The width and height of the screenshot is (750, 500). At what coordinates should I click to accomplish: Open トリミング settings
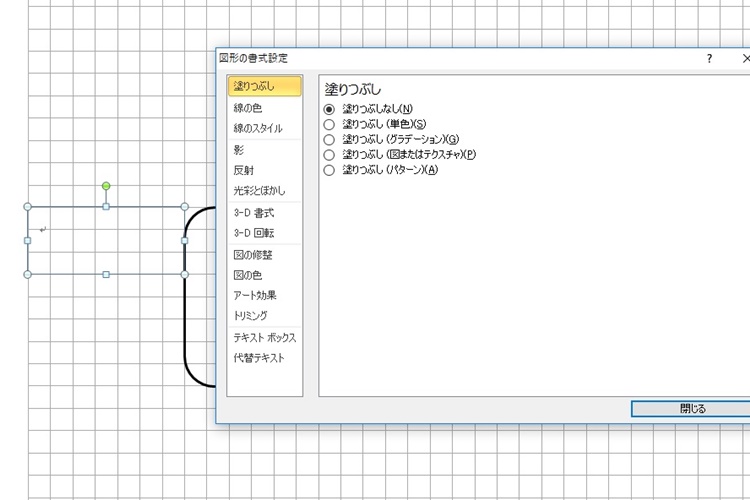click(250, 315)
